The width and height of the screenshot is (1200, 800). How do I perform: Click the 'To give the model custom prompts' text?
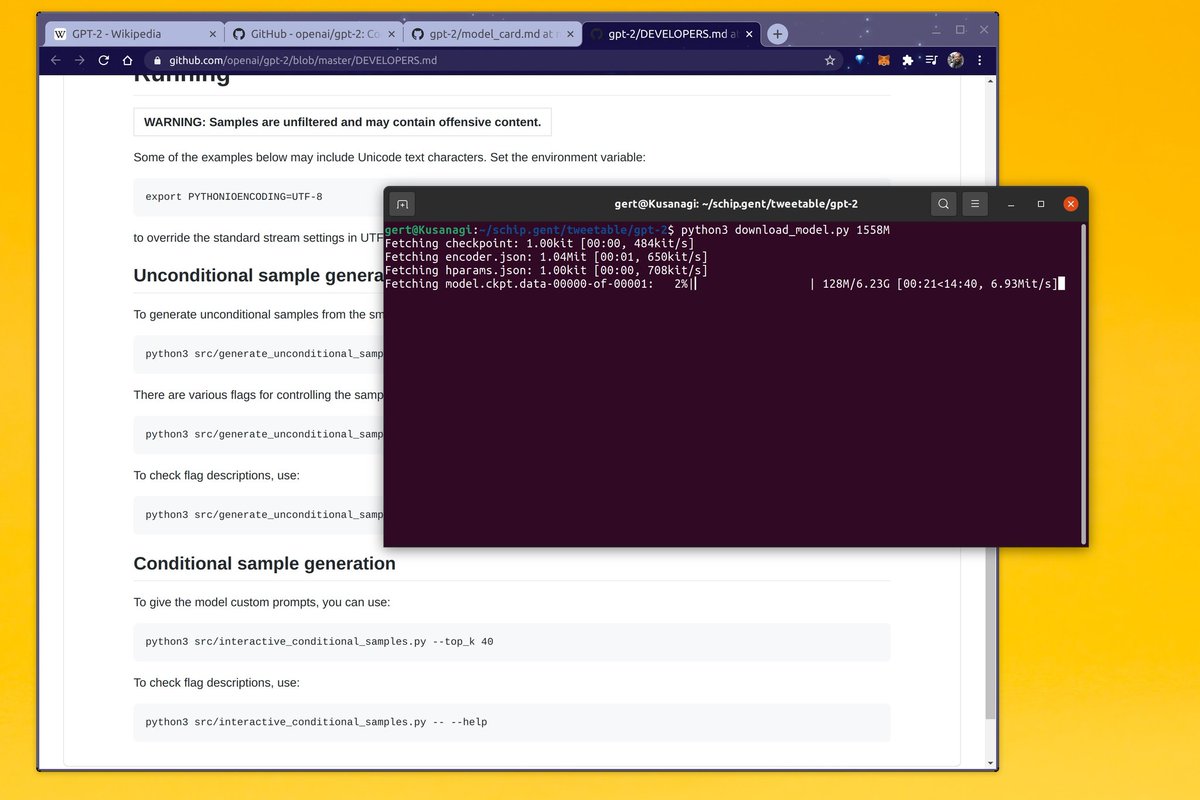click(262, 602)
